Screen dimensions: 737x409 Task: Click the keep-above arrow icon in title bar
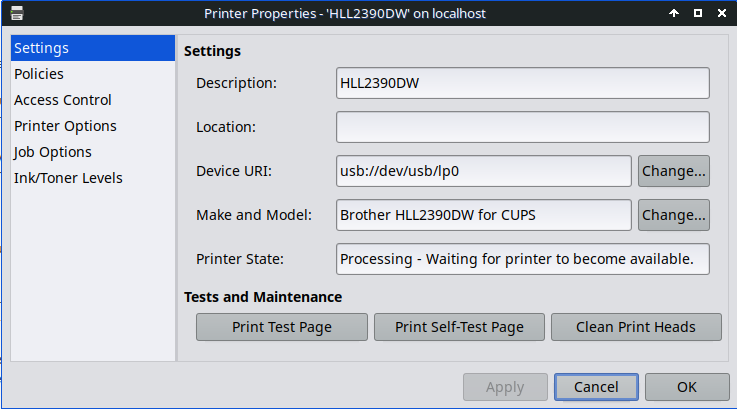click(674, 13)
